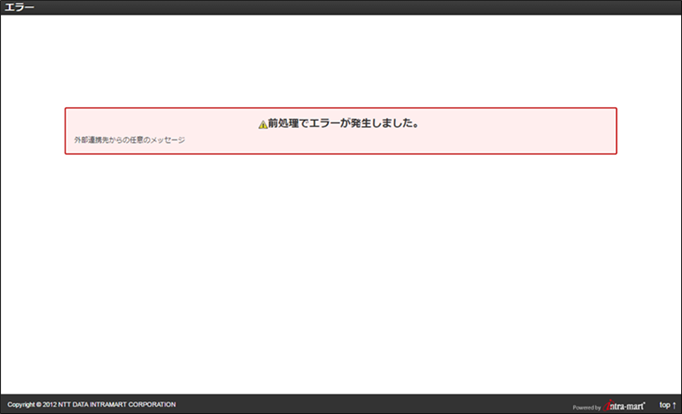Click the warning triangle icon in error box
The image size is (682, 414).
tap(263, 125)
